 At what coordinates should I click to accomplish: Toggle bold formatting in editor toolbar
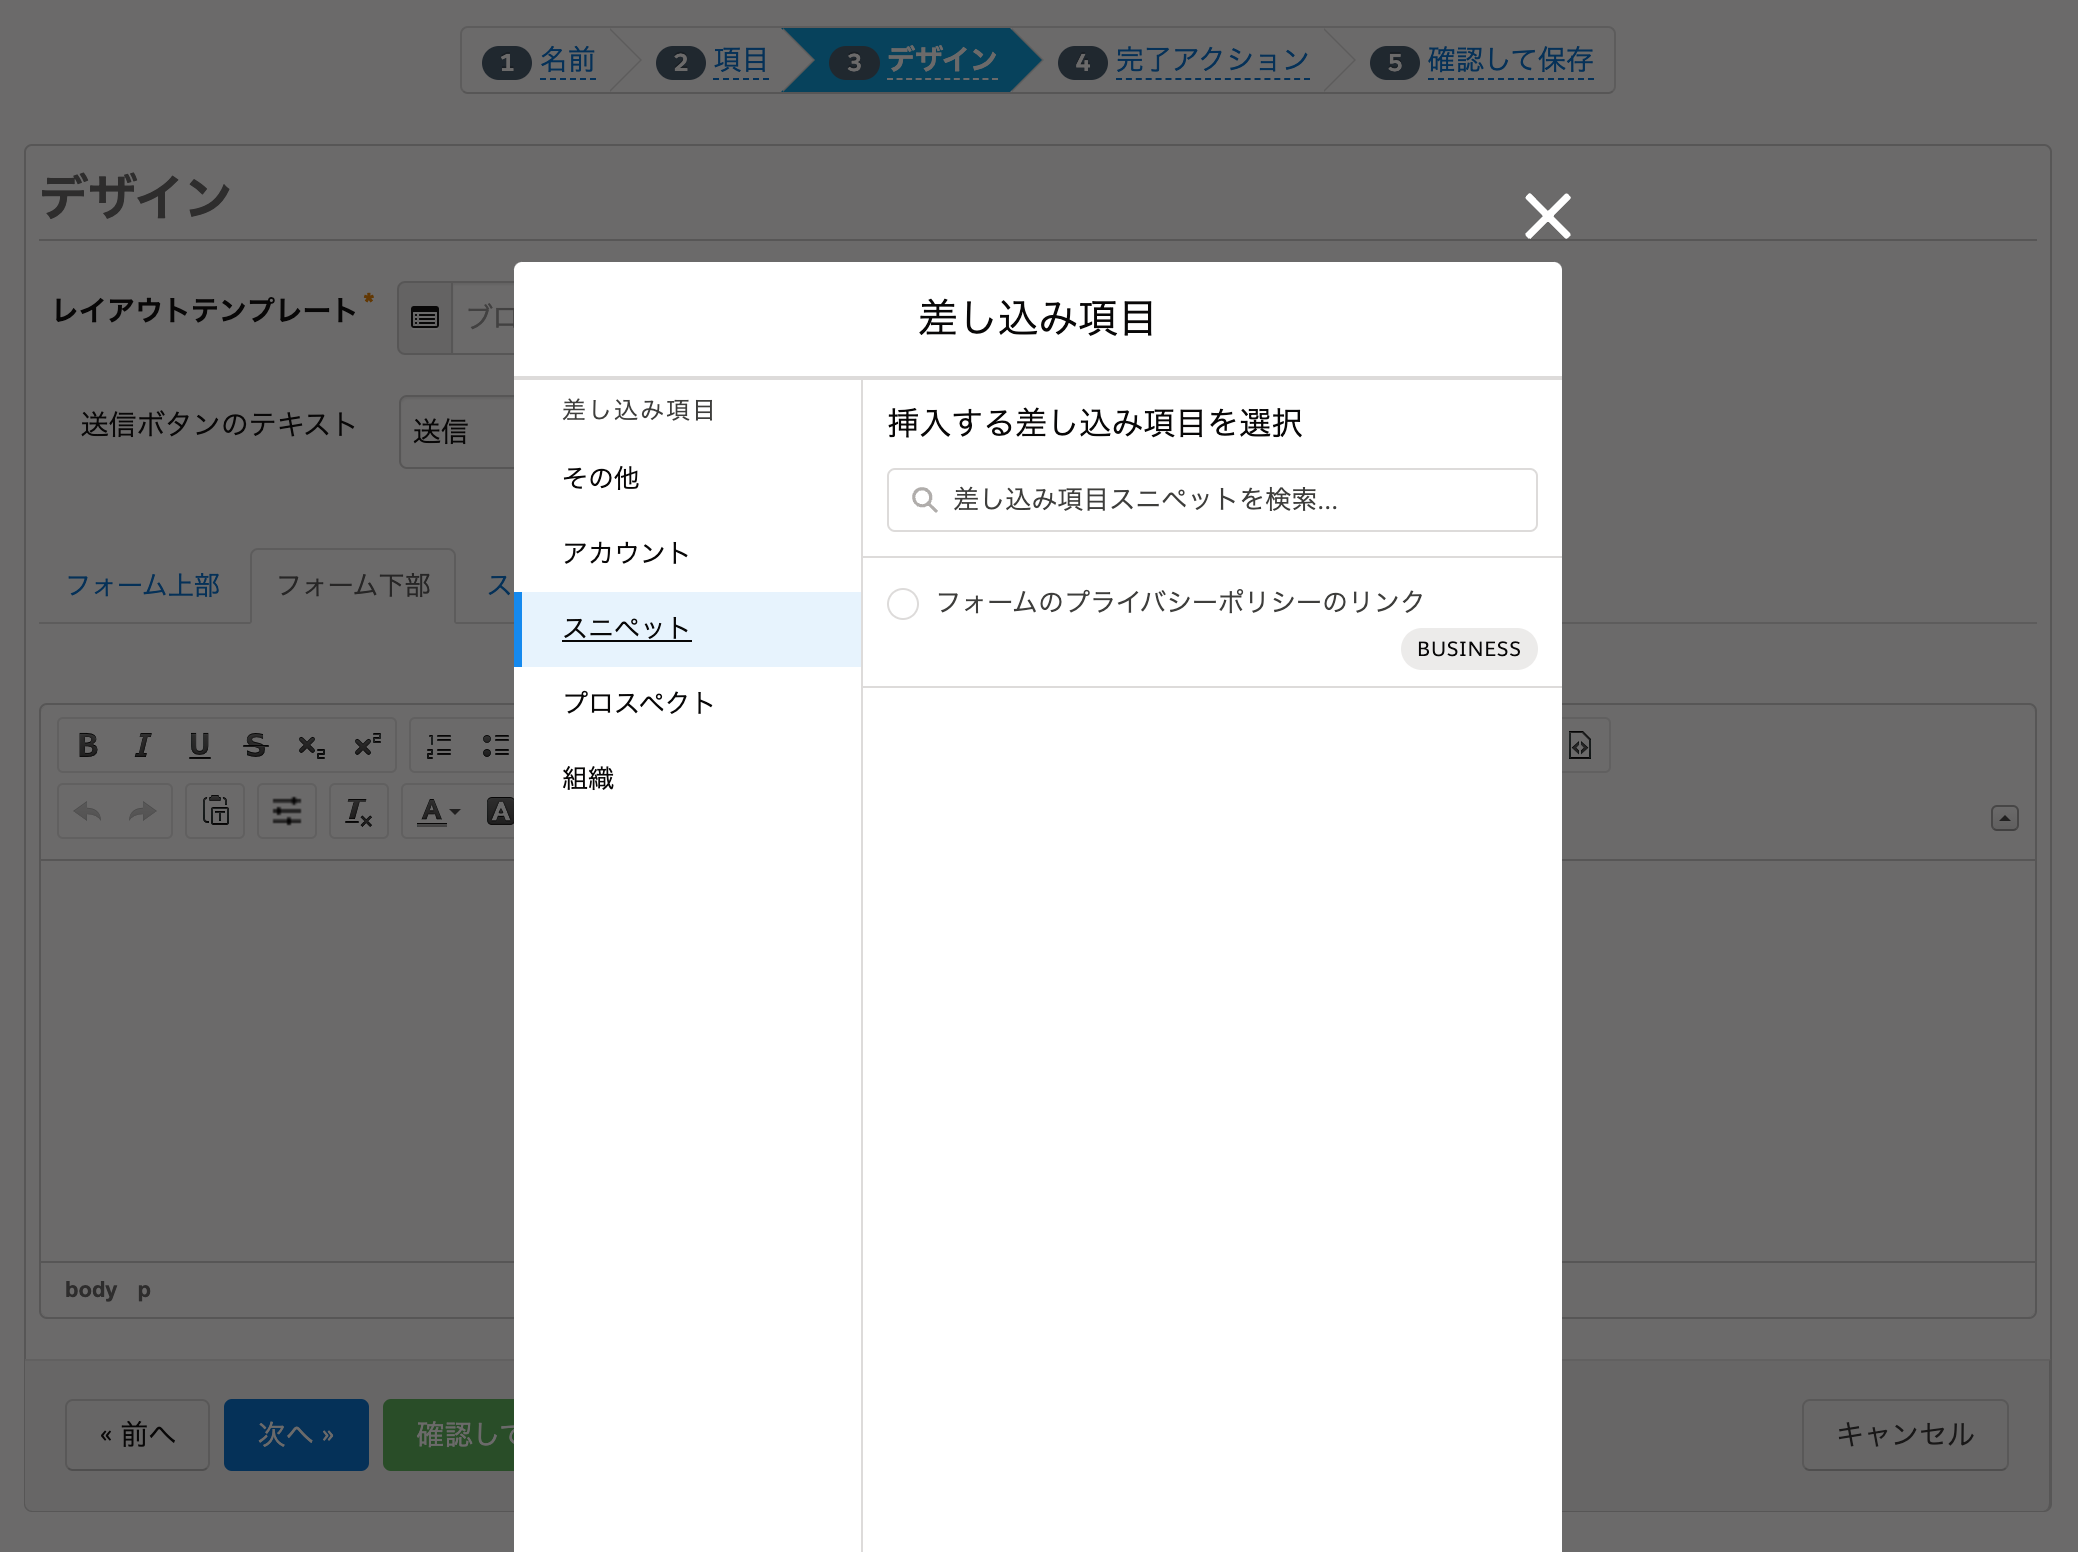click(88, 745)
